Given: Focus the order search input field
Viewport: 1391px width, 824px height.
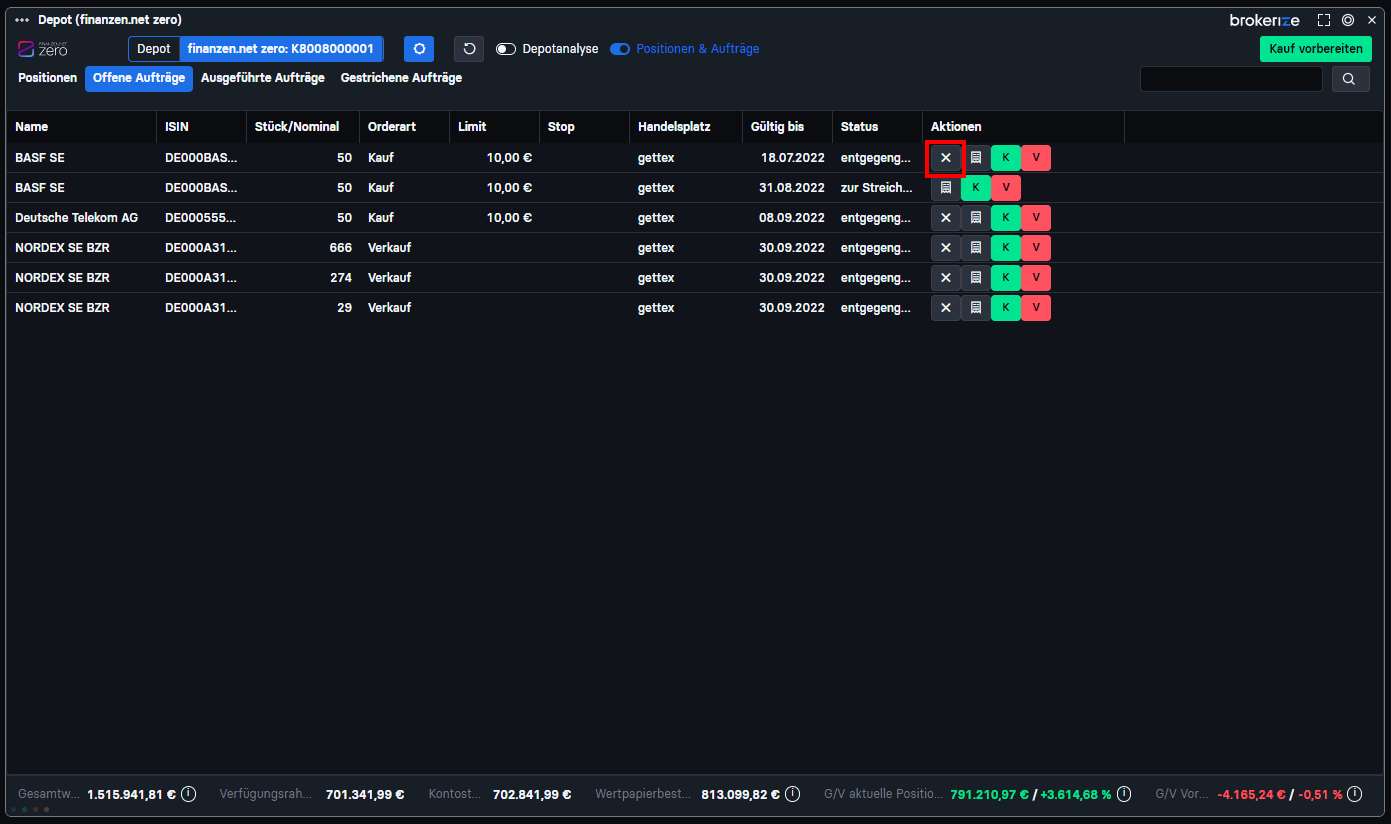Looking at the screenshot, I should point(1231,79).
